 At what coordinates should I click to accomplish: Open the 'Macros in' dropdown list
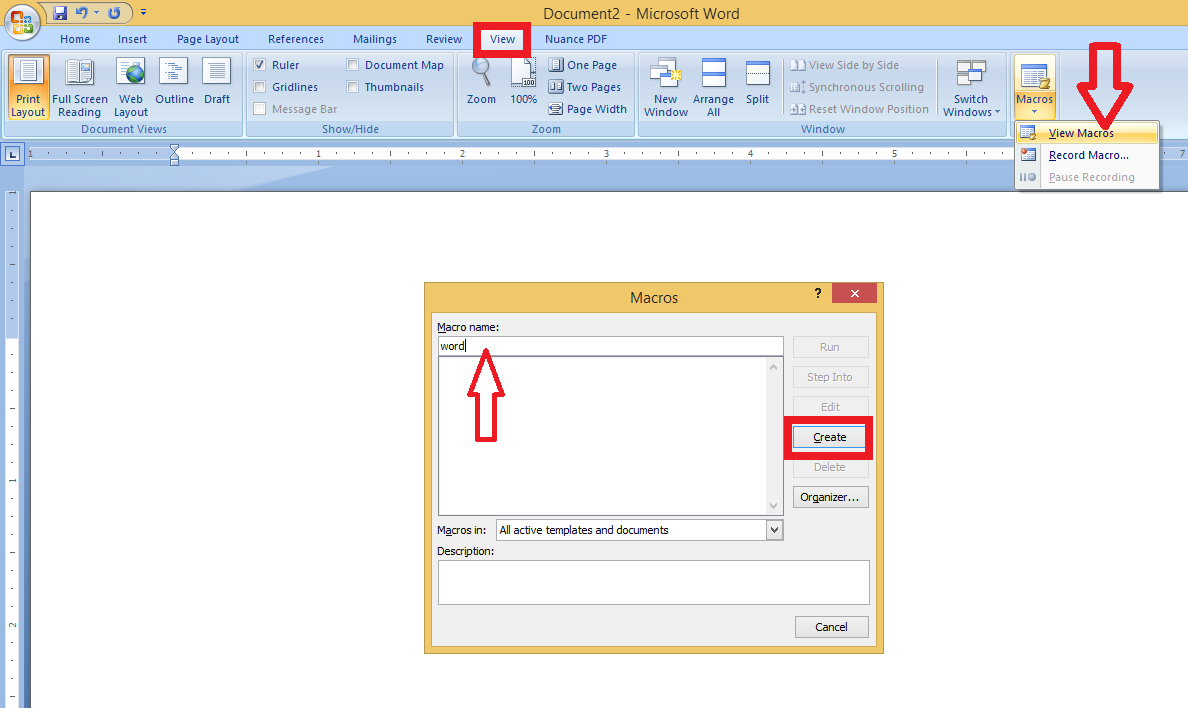point(774,530)
